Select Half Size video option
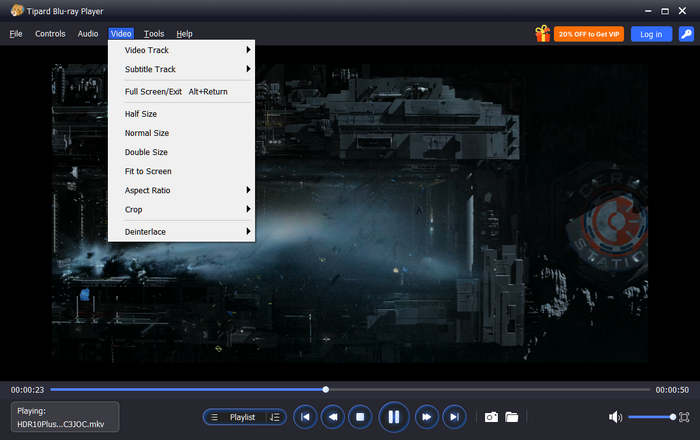The image size is (700, 440). point(182,114)
